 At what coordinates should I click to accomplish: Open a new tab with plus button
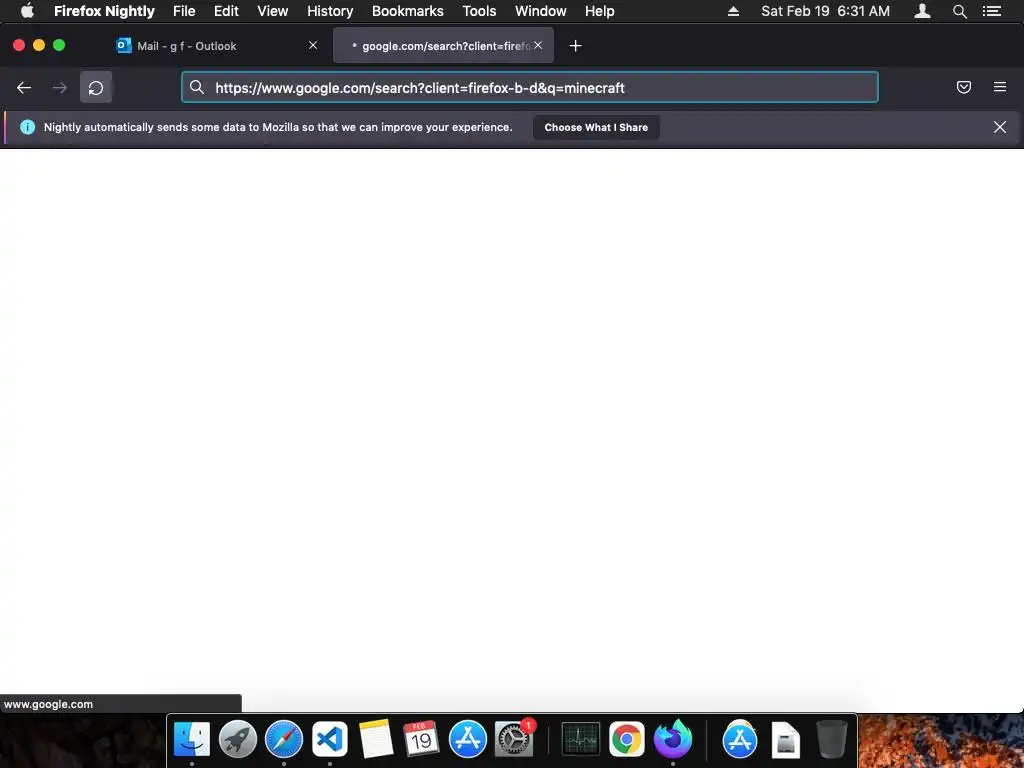pyautogui.click(x=575, y=46)
